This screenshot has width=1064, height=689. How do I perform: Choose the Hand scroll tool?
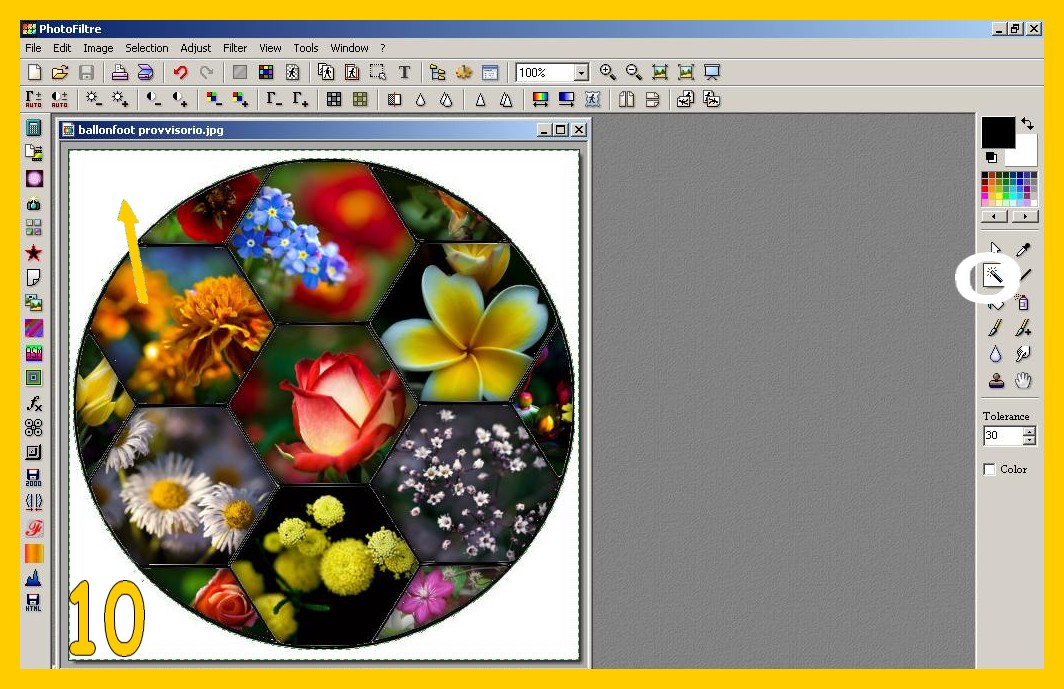[1023, 380]
